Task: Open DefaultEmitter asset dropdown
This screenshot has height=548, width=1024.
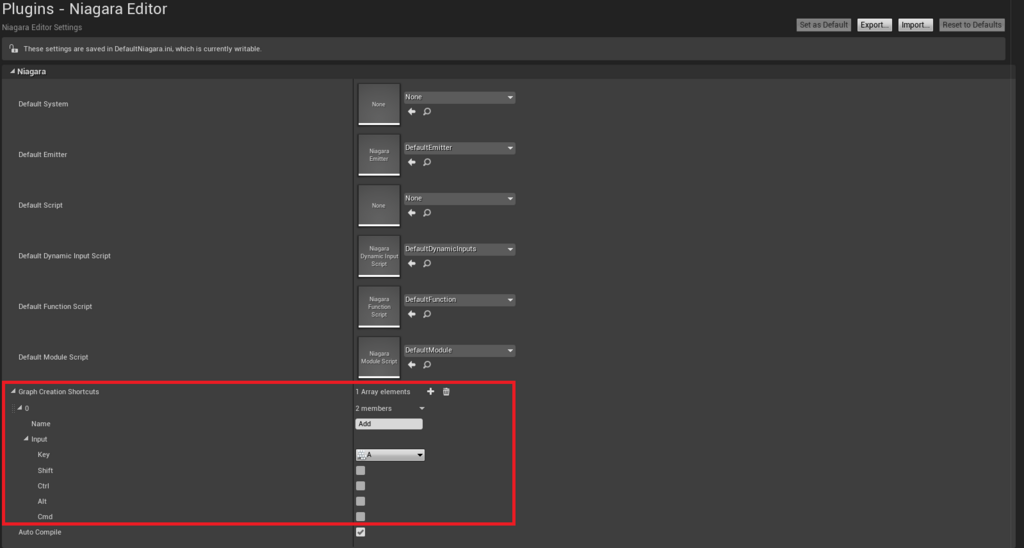Action: (460, 148)
